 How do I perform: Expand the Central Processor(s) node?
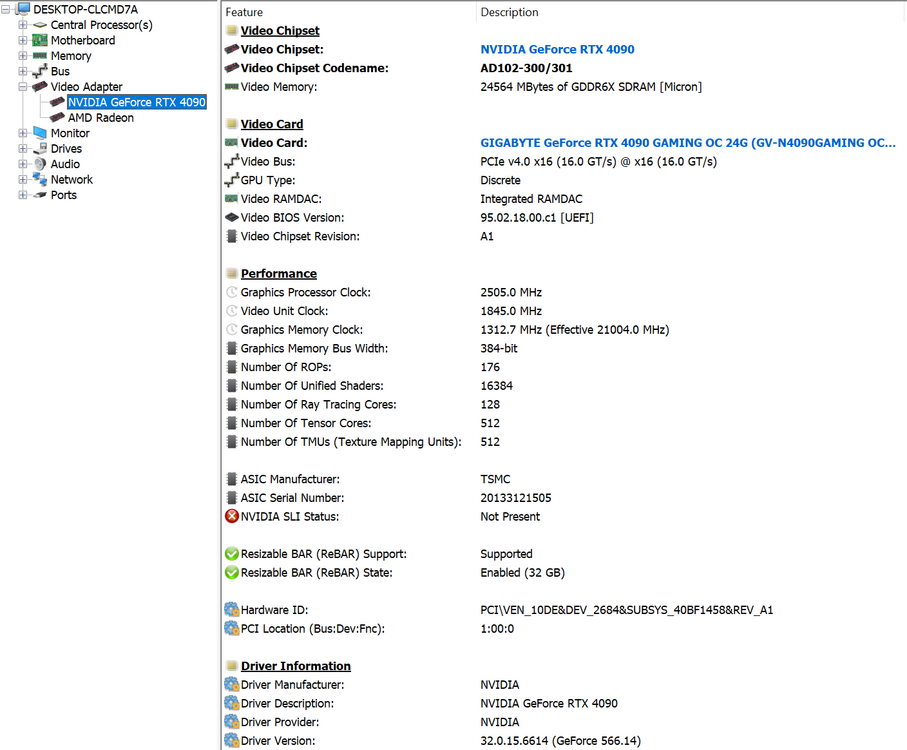click(x=23, y=25)
